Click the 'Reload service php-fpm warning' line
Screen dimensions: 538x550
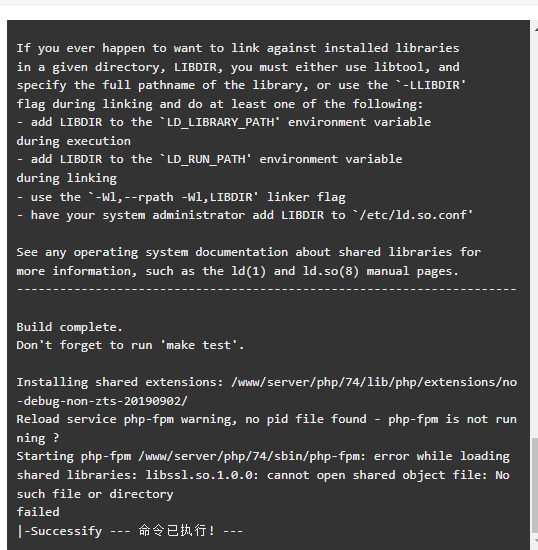click(x=267, y=420)
